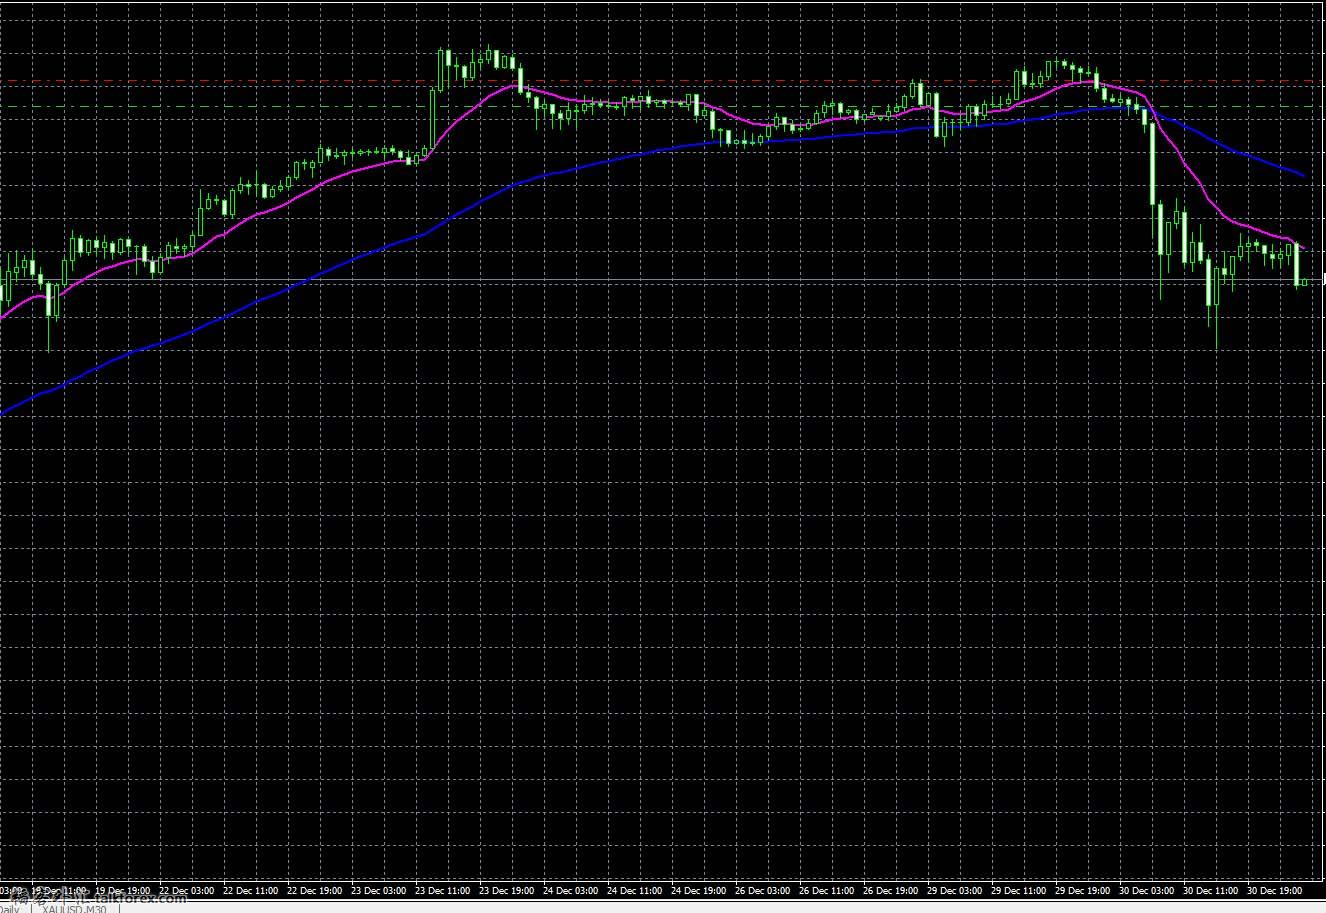Click the 24 Dec 03:00 time label

[x=571, y=891]
